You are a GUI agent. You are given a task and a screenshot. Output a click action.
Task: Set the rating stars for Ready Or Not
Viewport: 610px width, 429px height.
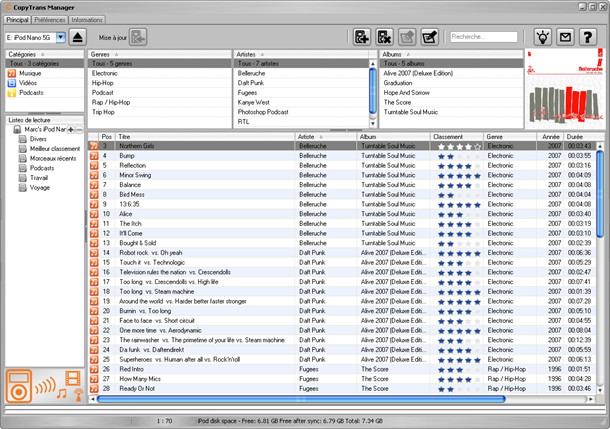[x=459, y=389]
